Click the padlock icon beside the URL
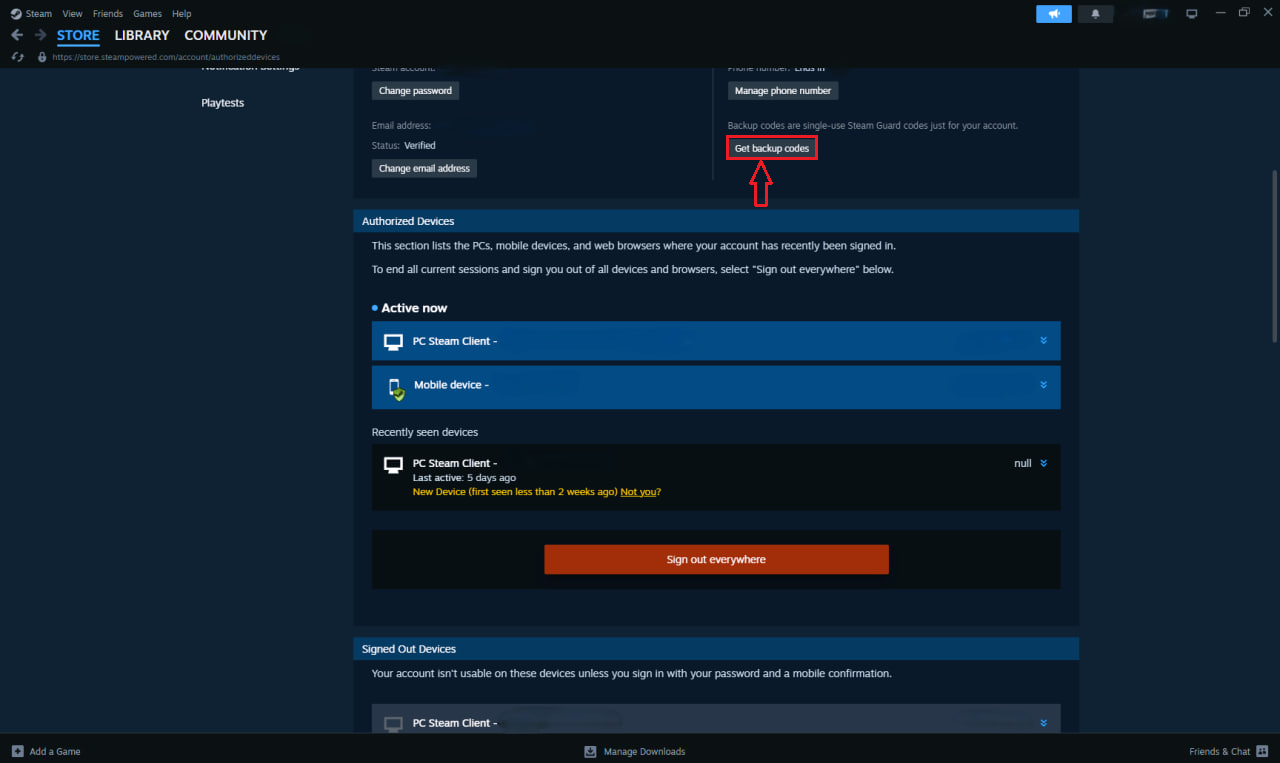The width and height of the screenshot is (1280, 763). click(42, 57)
